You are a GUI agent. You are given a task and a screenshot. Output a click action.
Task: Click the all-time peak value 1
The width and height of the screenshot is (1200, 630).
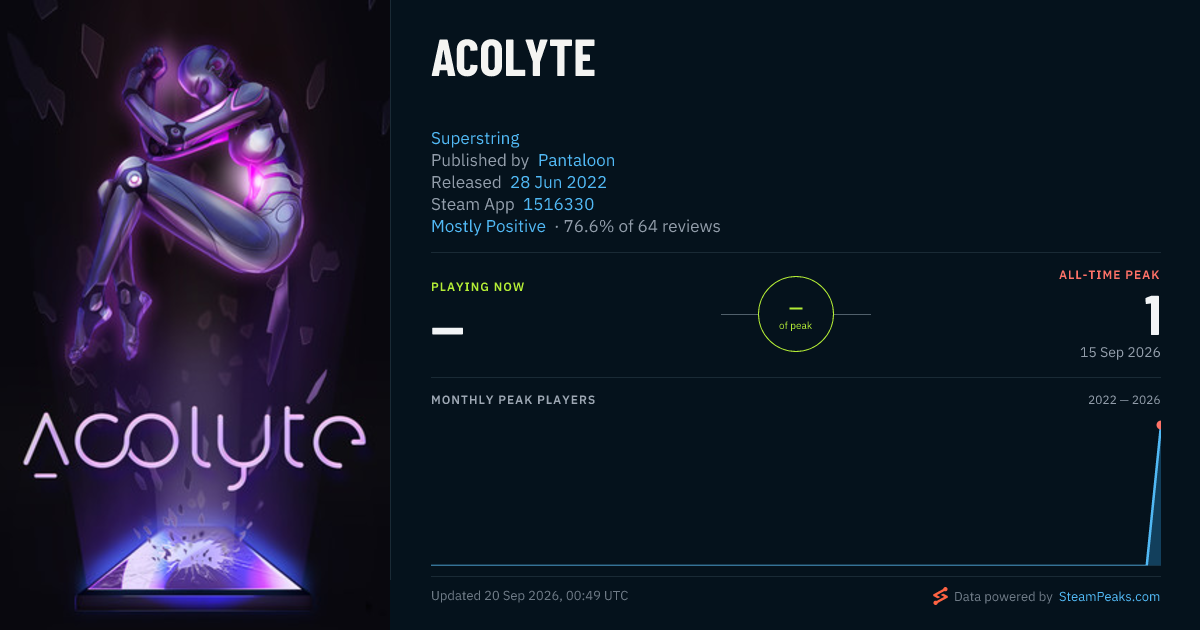(x=1153, y=315)
